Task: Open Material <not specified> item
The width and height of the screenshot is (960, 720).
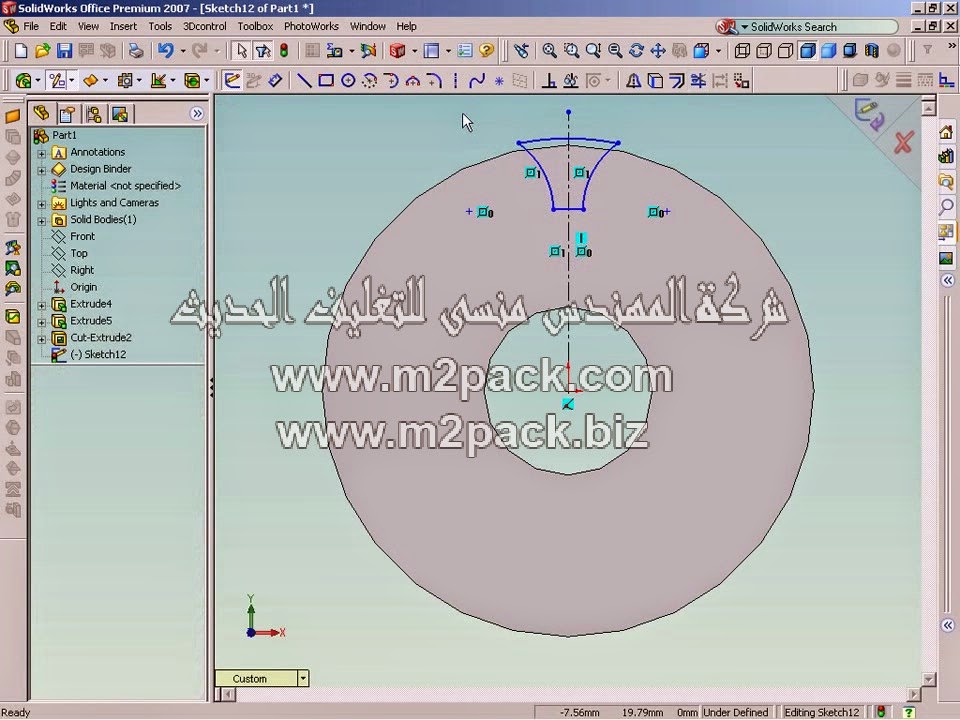Action: 125,186
